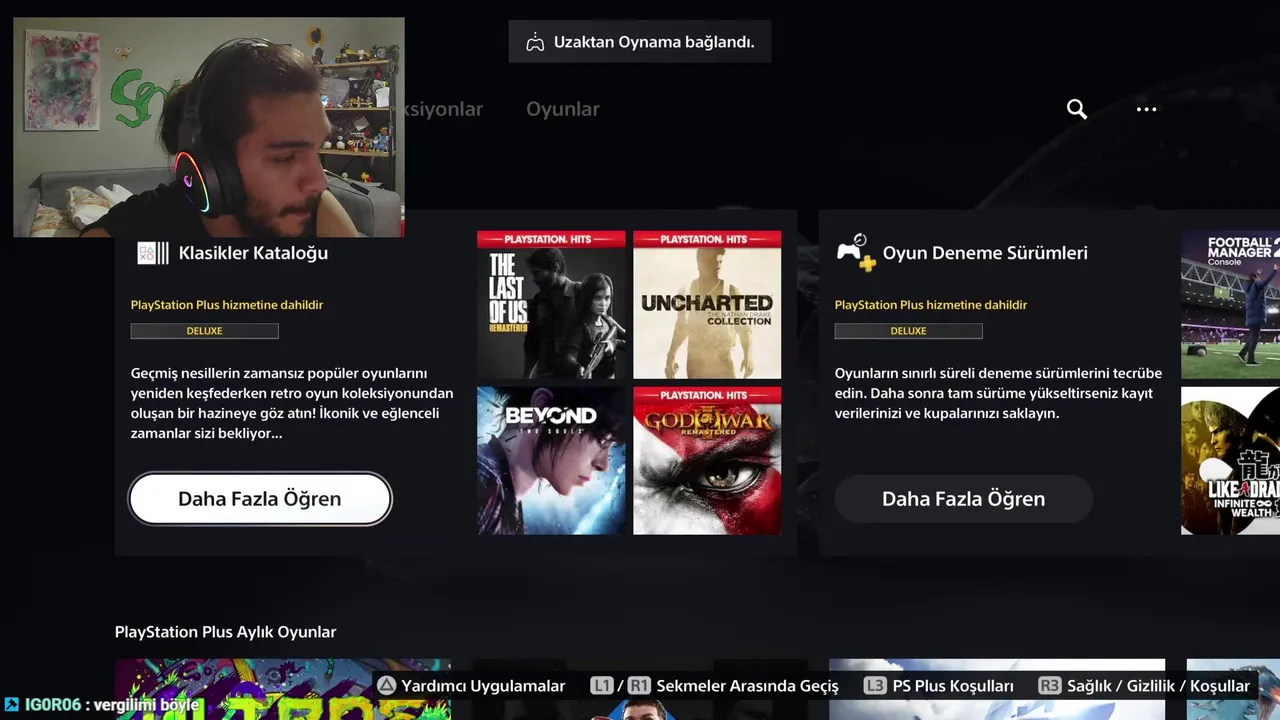Screen dimensions: 1280x720
Task: Open the three-dots more options menu
Action: (x=1147, y=109)
